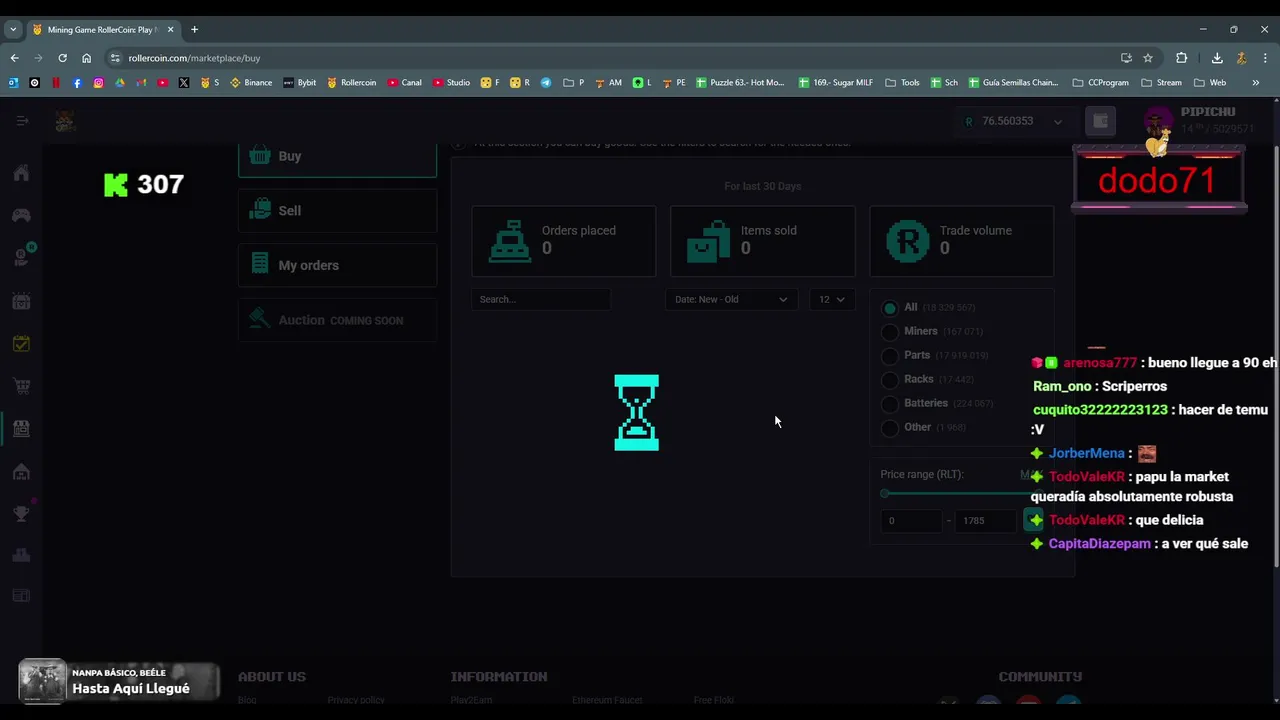Select the Mining Game RollerCoin browser tab
Image resolution: width=1280 pixels, height=720 pixels.
tap(103, 30)
